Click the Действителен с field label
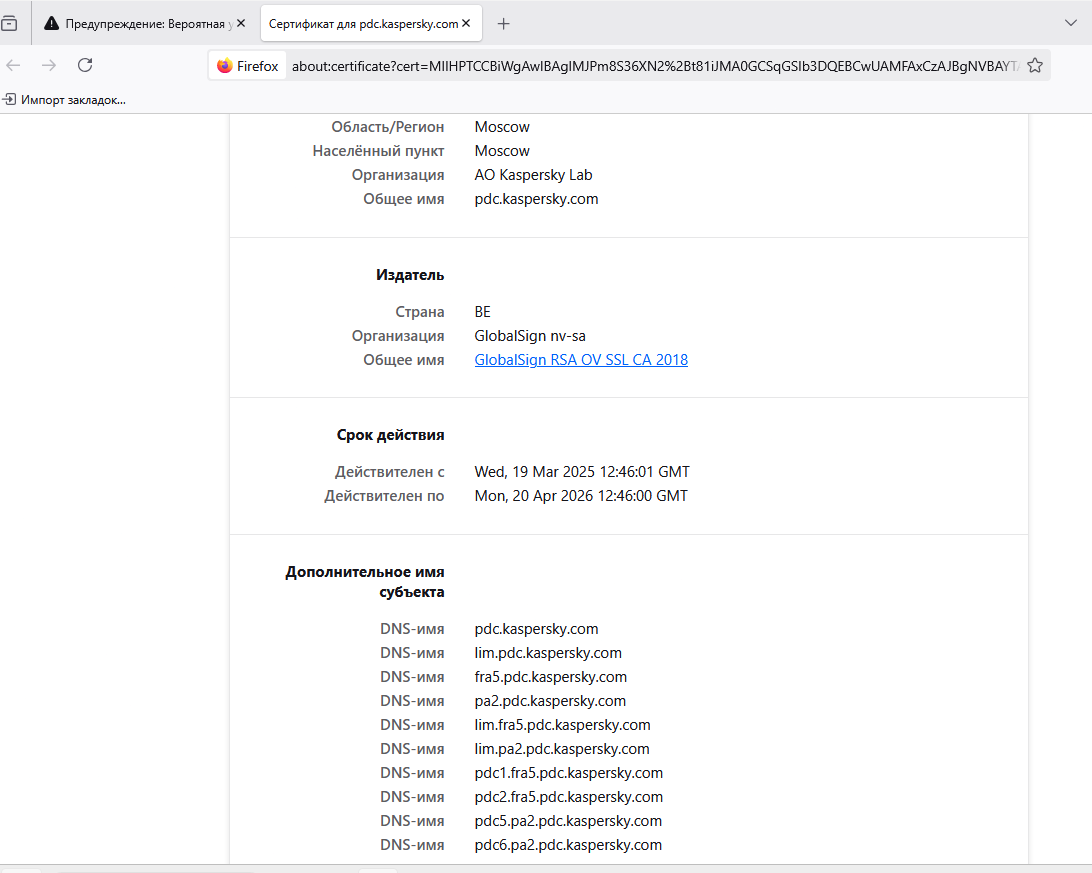 coord(389,472)
